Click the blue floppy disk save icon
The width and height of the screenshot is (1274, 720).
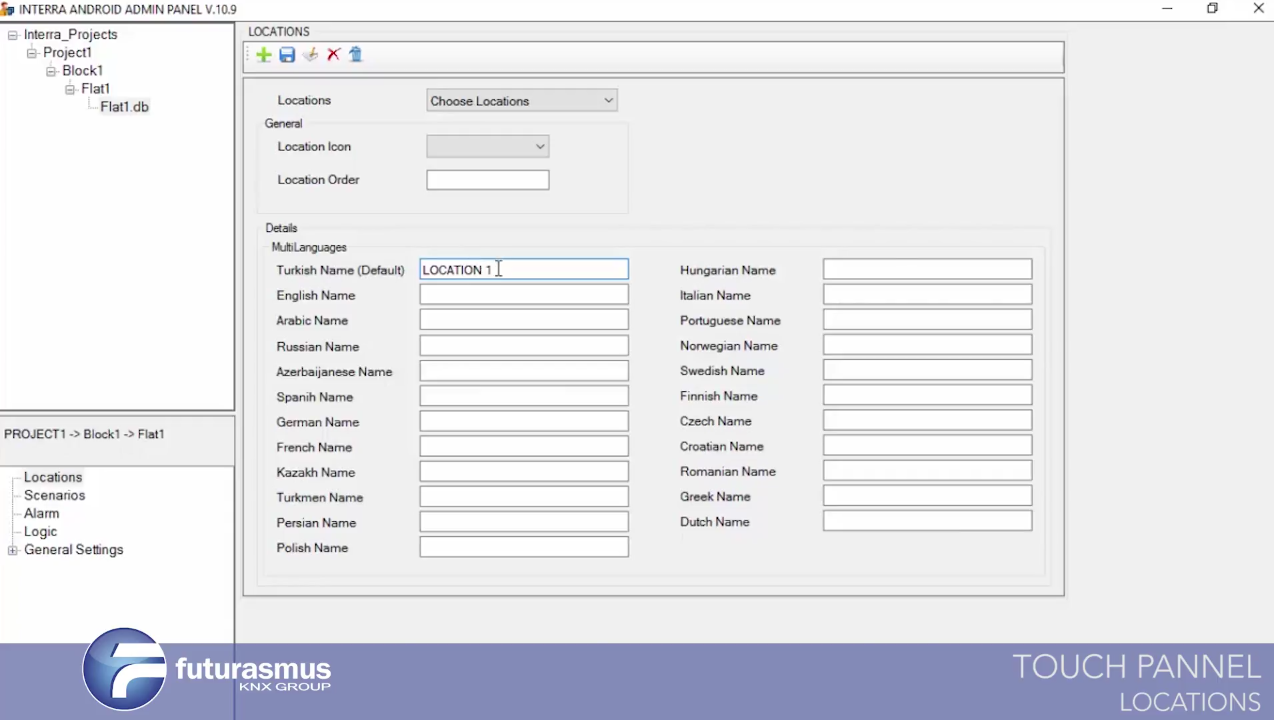(x=287, y=55)
